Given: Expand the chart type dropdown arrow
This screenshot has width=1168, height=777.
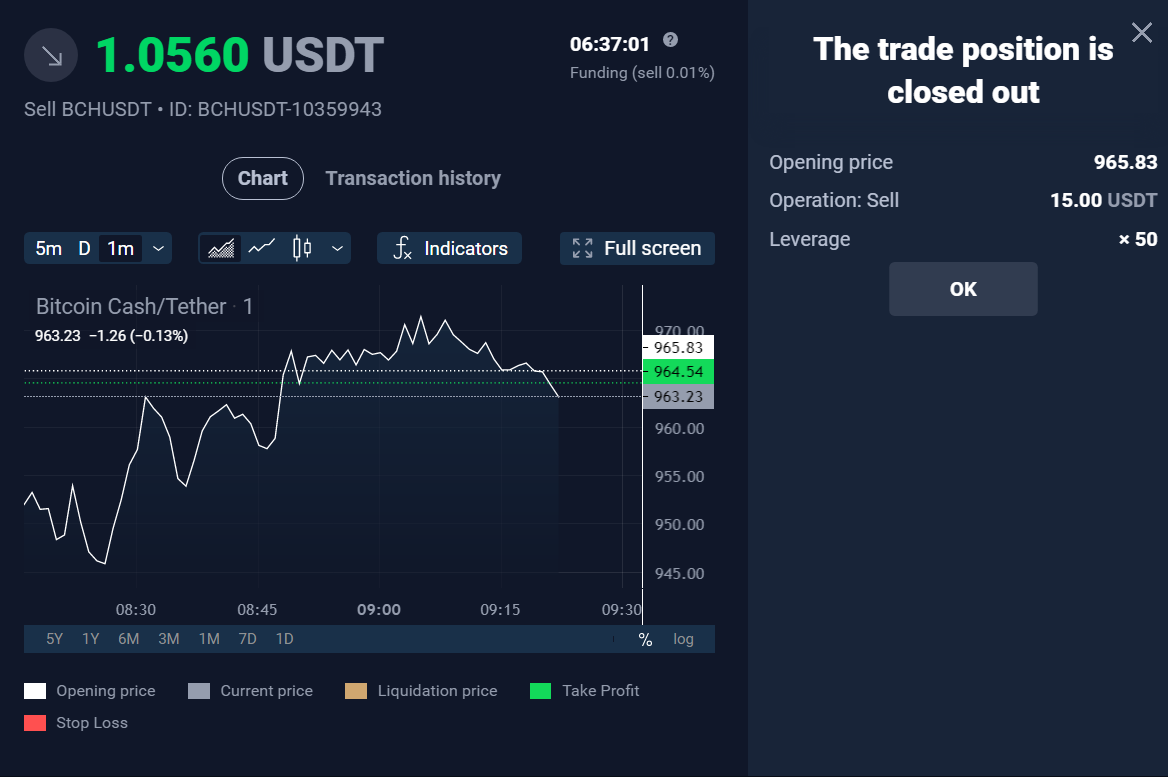Looking at the screenshot, I should click(337, 248).
